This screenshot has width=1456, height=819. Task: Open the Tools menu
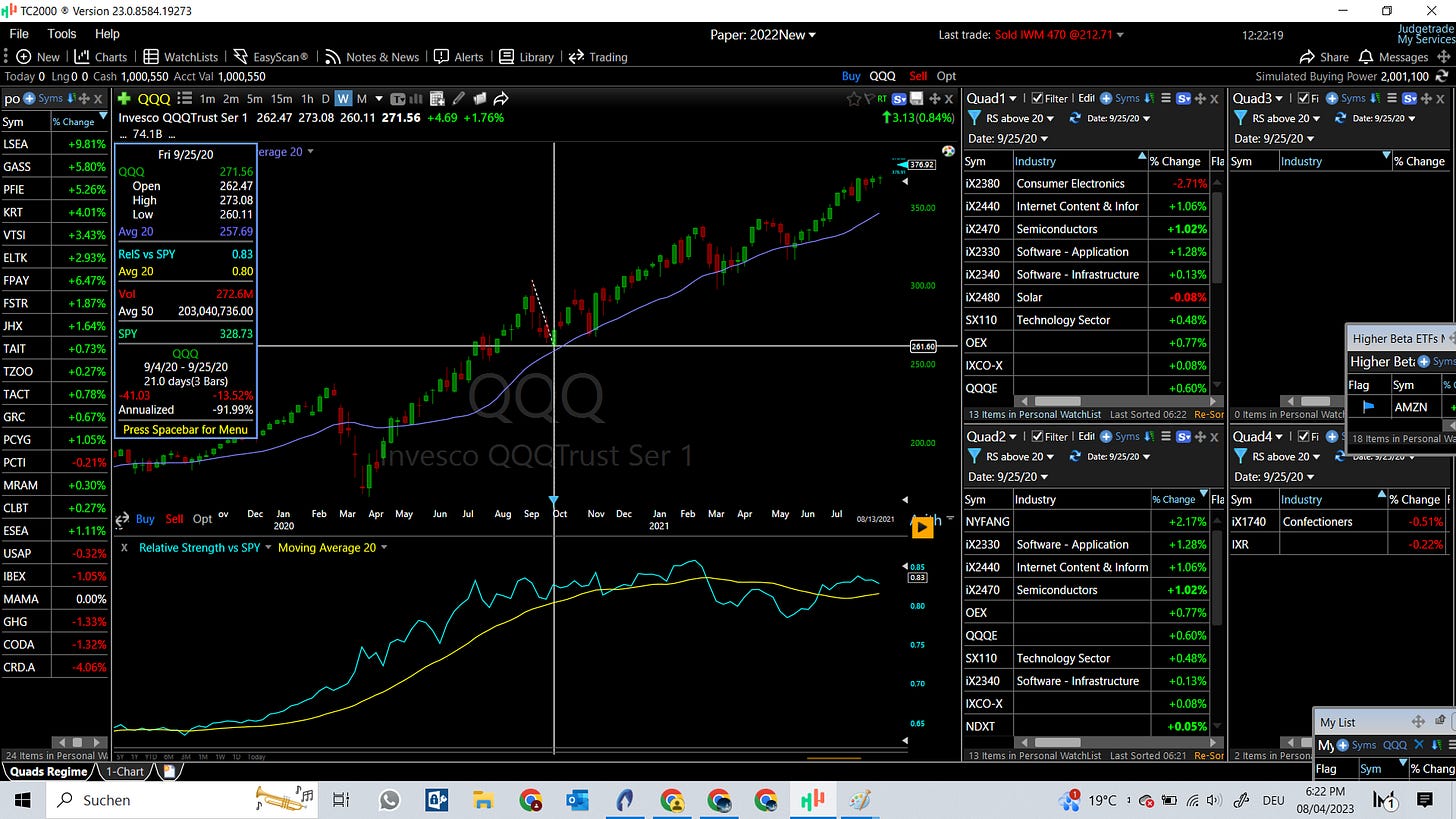(61, 33)
